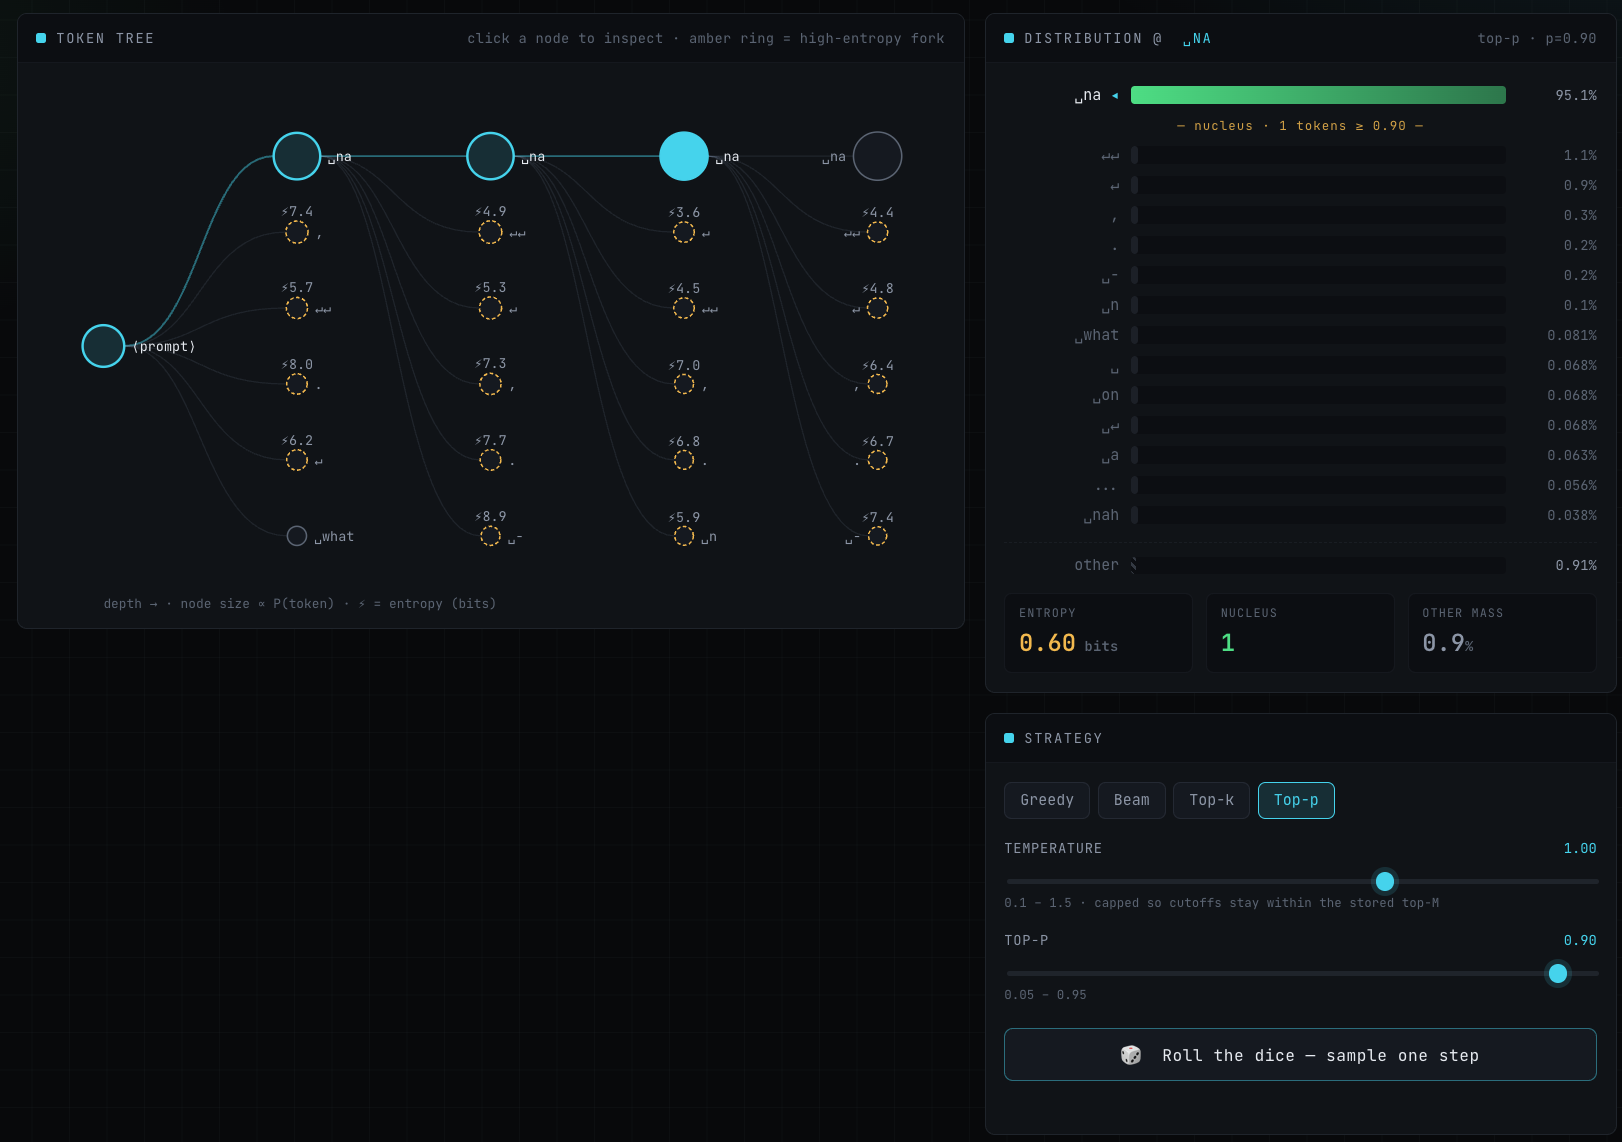
Task: Click the fork node with entropy 7.3
Action: pos(490,384)
